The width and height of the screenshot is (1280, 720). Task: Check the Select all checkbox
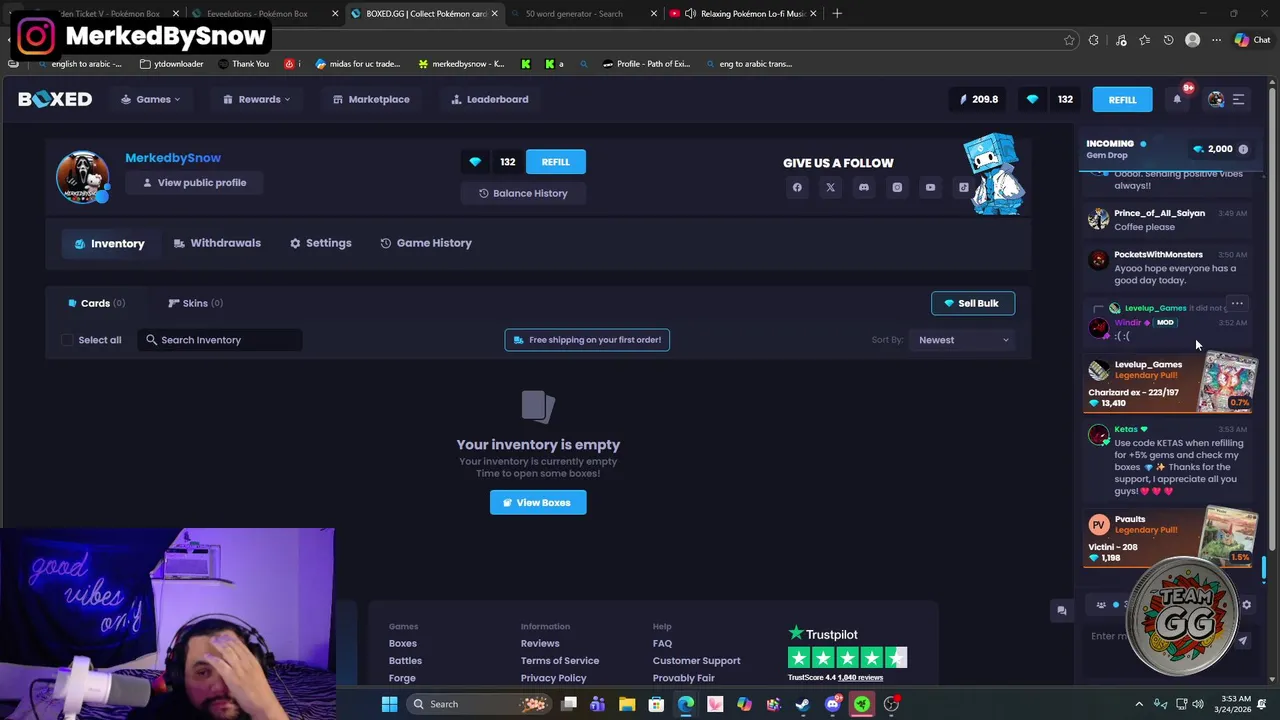click(x=68, y=340)
